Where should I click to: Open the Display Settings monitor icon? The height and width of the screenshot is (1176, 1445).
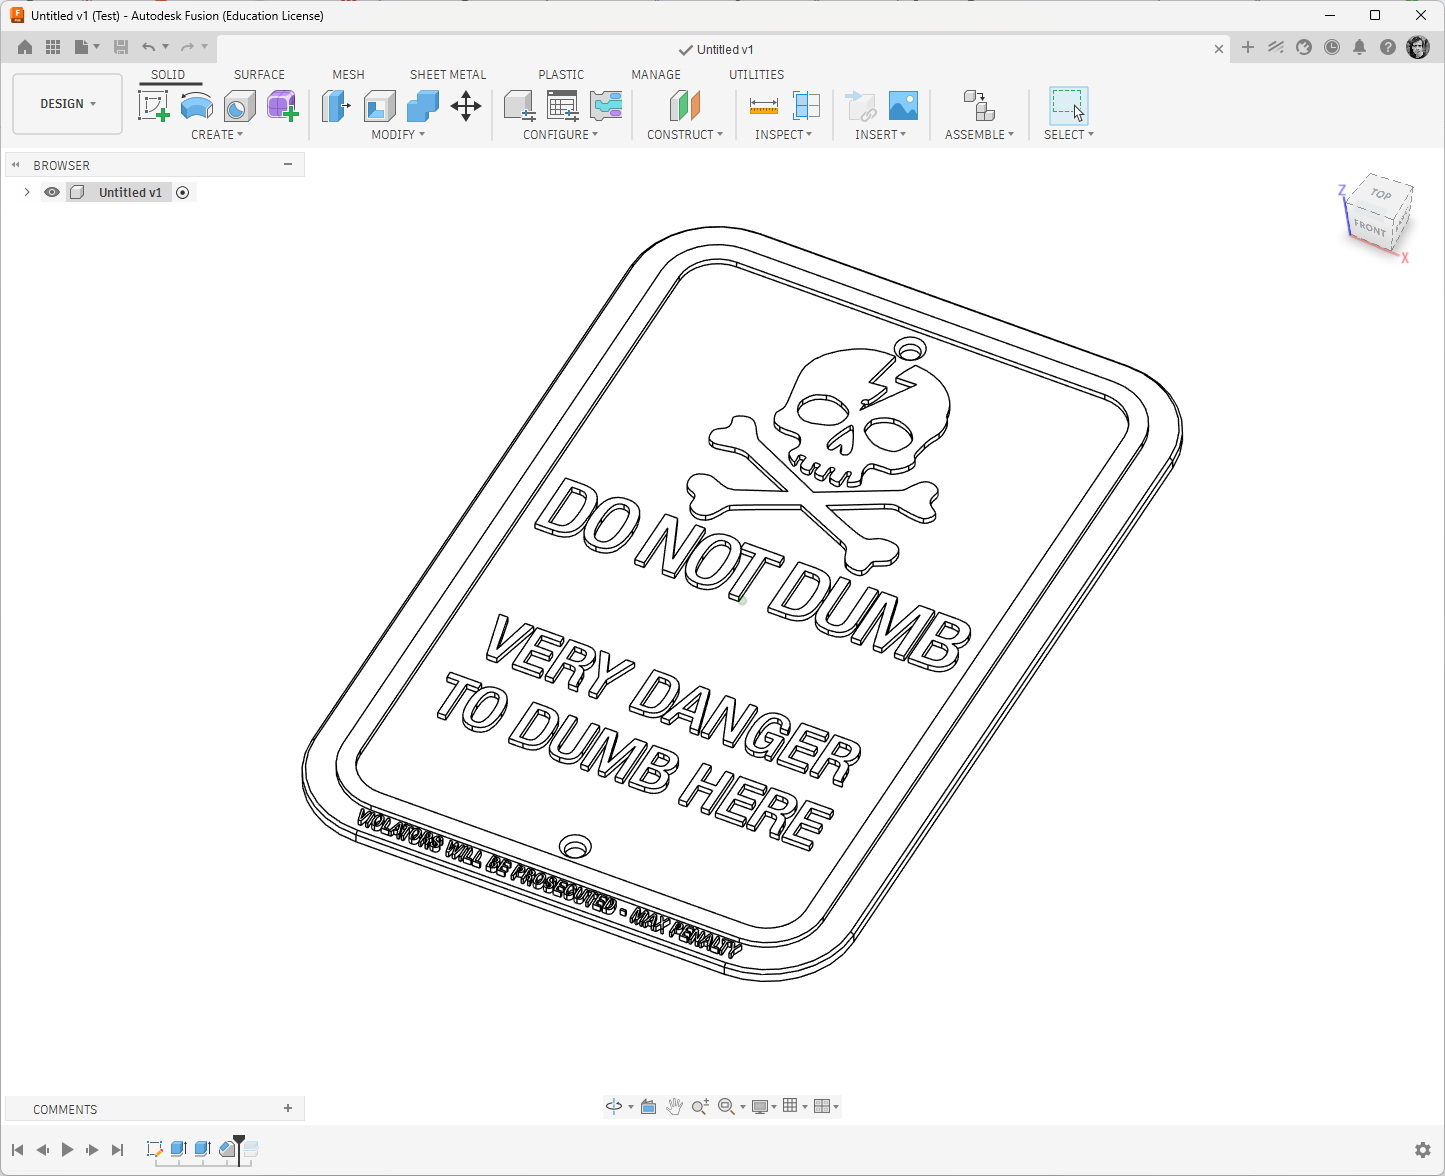point(760,1106)
